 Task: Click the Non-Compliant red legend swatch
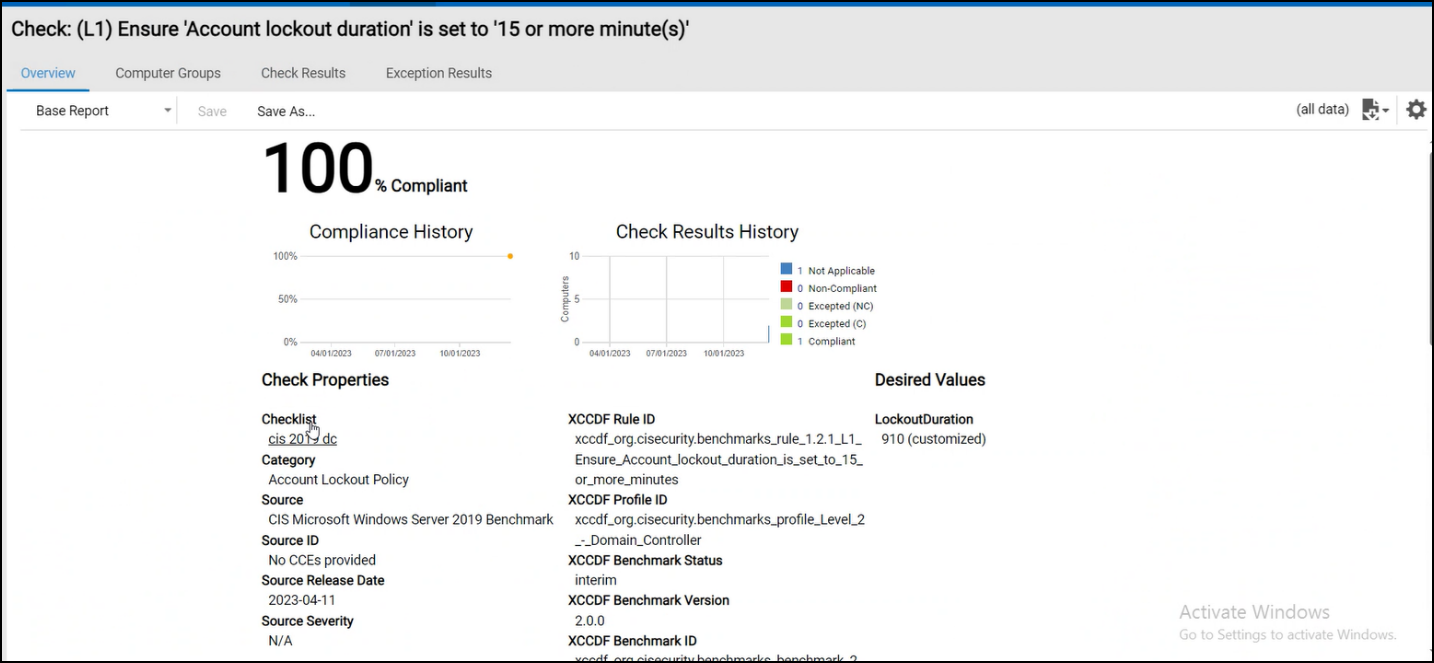(786, 287)
